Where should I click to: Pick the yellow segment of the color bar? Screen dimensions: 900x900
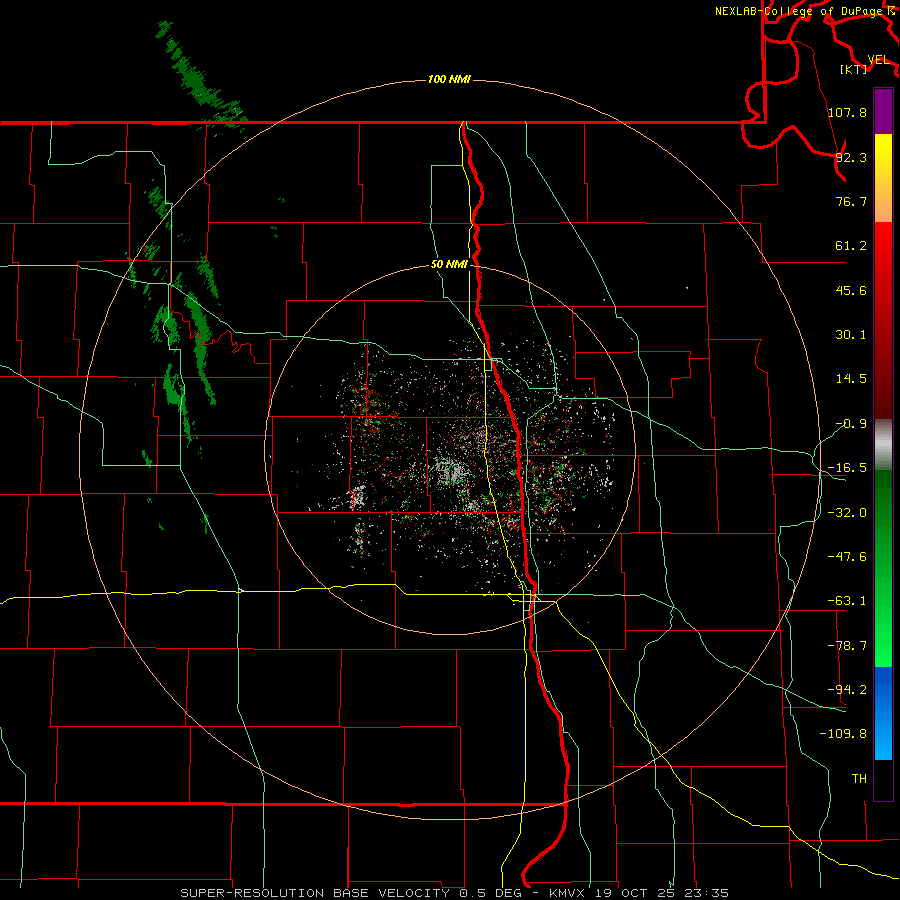point(883,178)
